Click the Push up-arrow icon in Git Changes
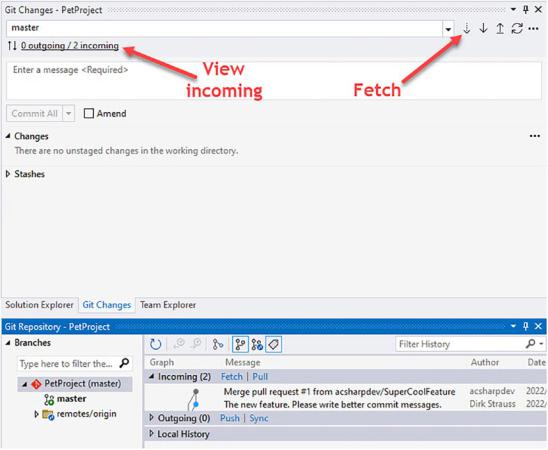The image size is (548, 450). pyautogui.click(x=500, y=28)
